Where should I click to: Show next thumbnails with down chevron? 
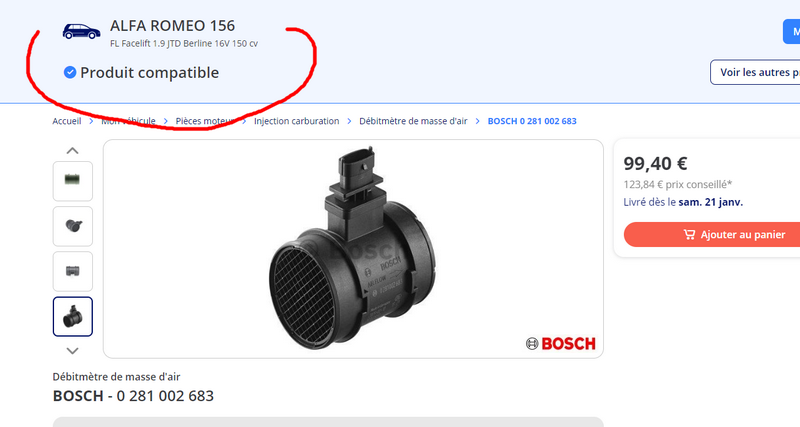(72, 351)
